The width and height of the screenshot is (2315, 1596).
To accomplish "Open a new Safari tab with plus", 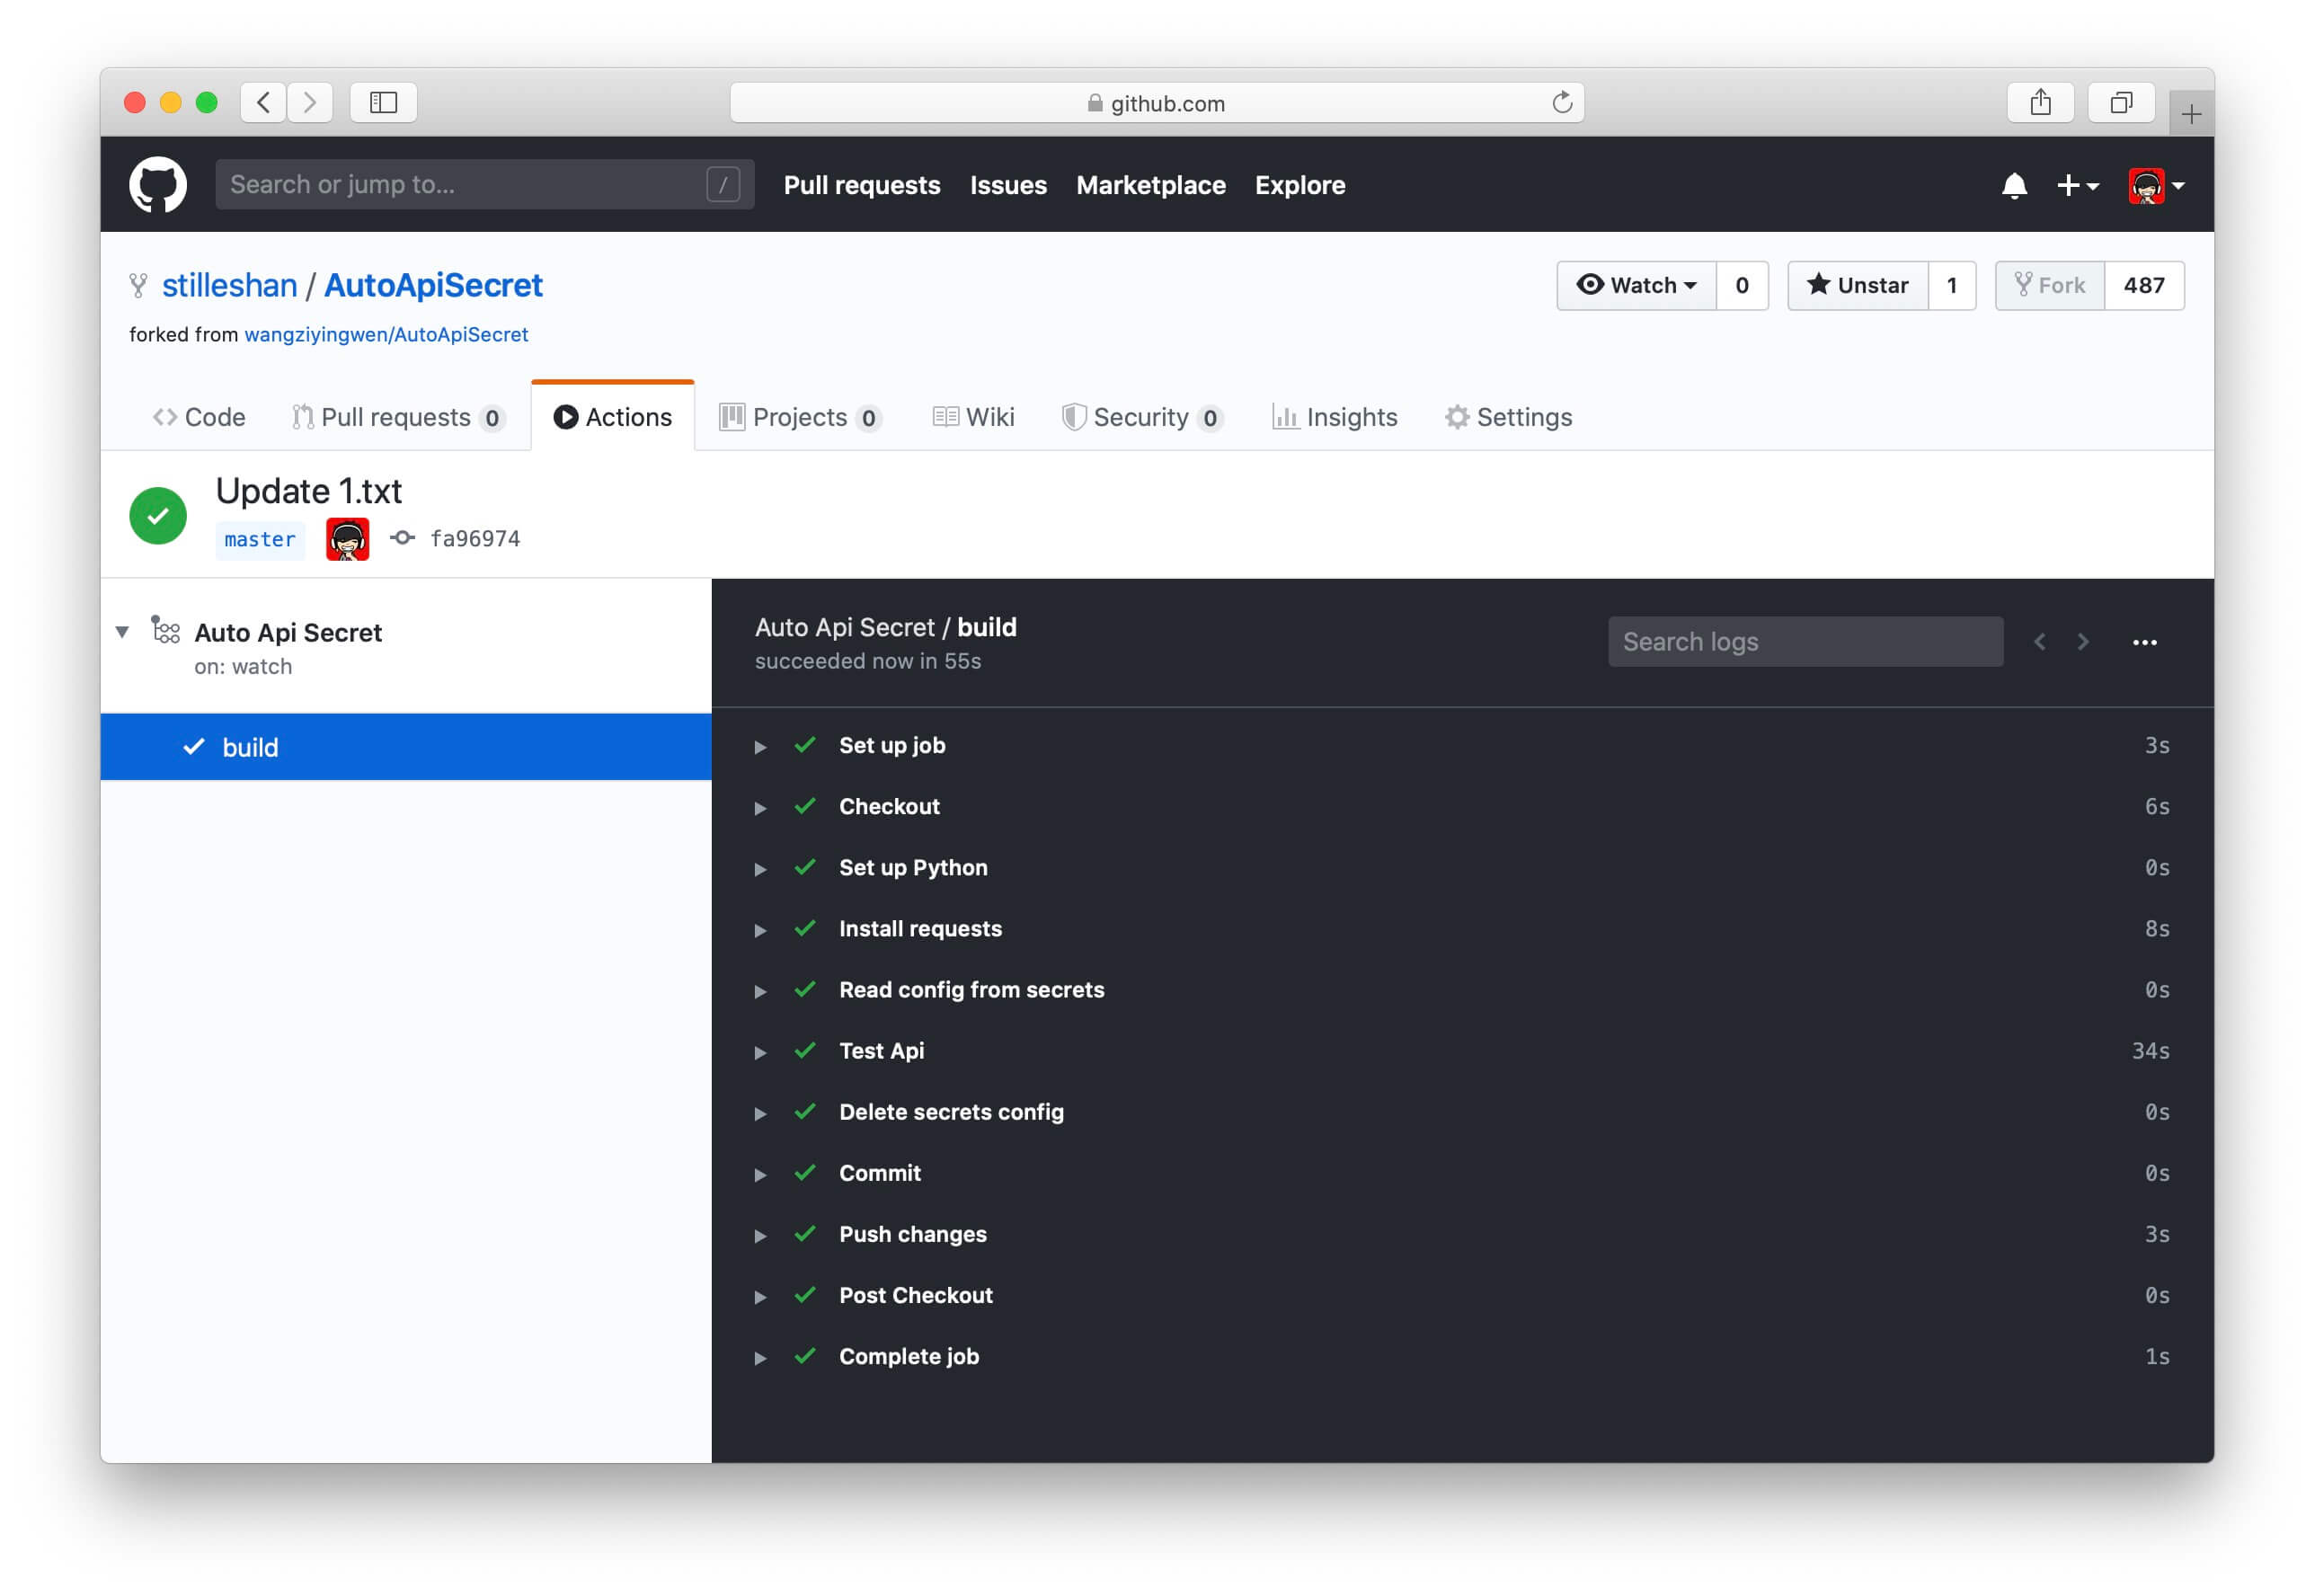I will (x=2190, y=114).
